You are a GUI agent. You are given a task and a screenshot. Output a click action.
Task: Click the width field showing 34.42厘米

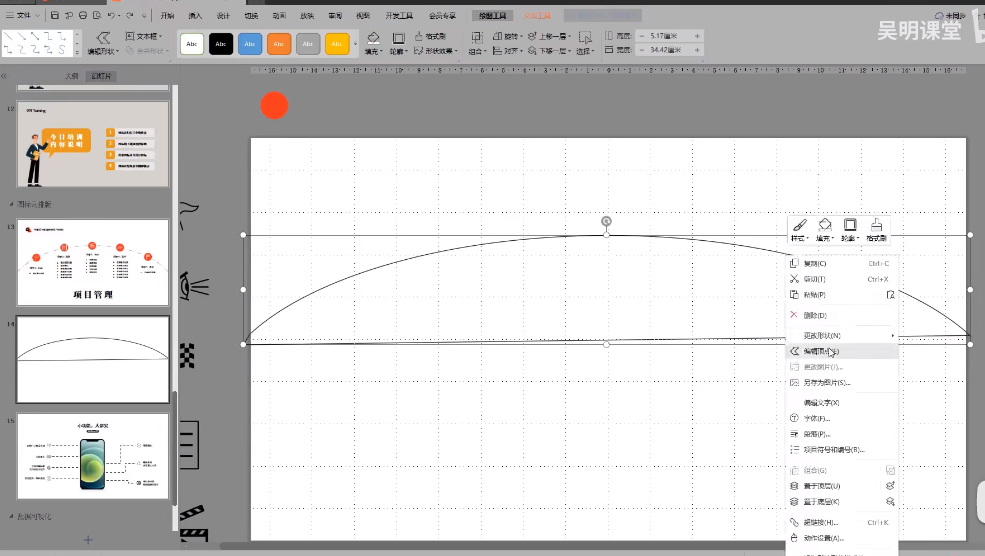(x=669, y=50)
